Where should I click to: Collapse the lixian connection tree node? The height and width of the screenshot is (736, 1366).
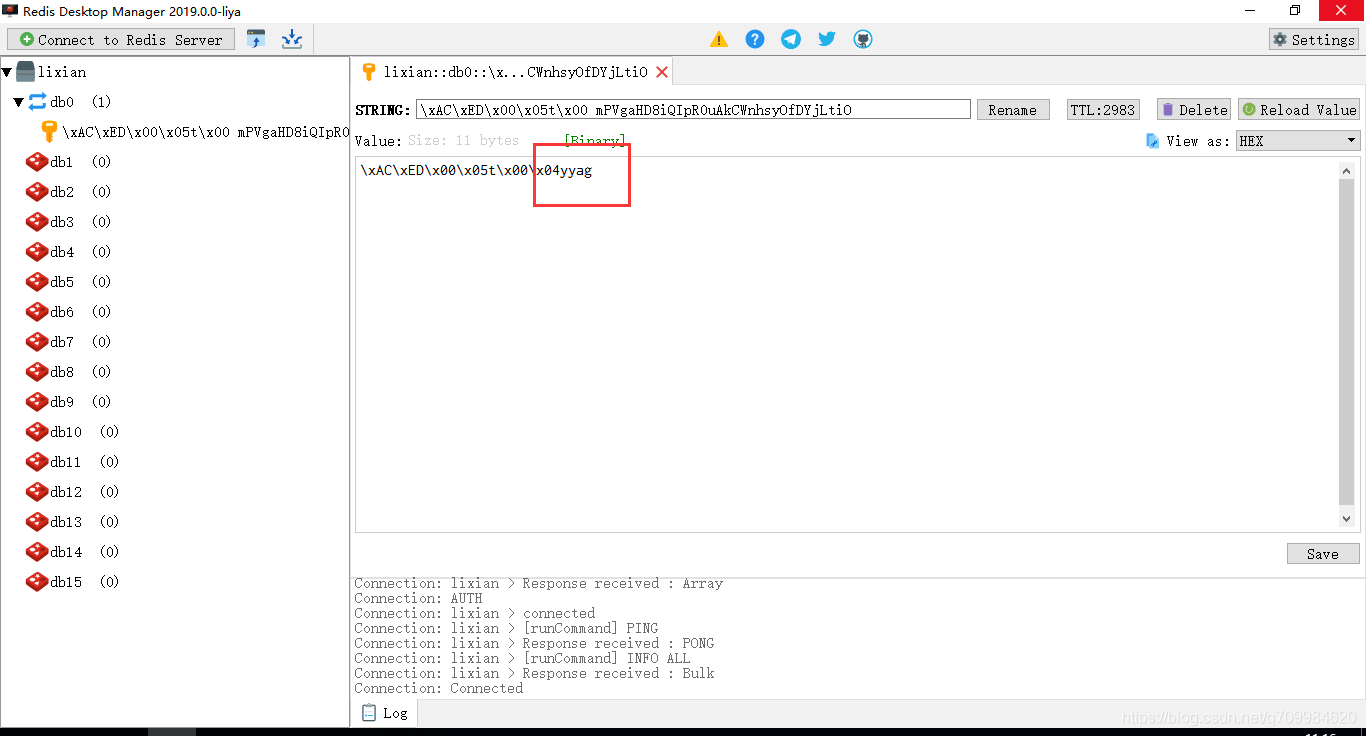click(7, 72)
